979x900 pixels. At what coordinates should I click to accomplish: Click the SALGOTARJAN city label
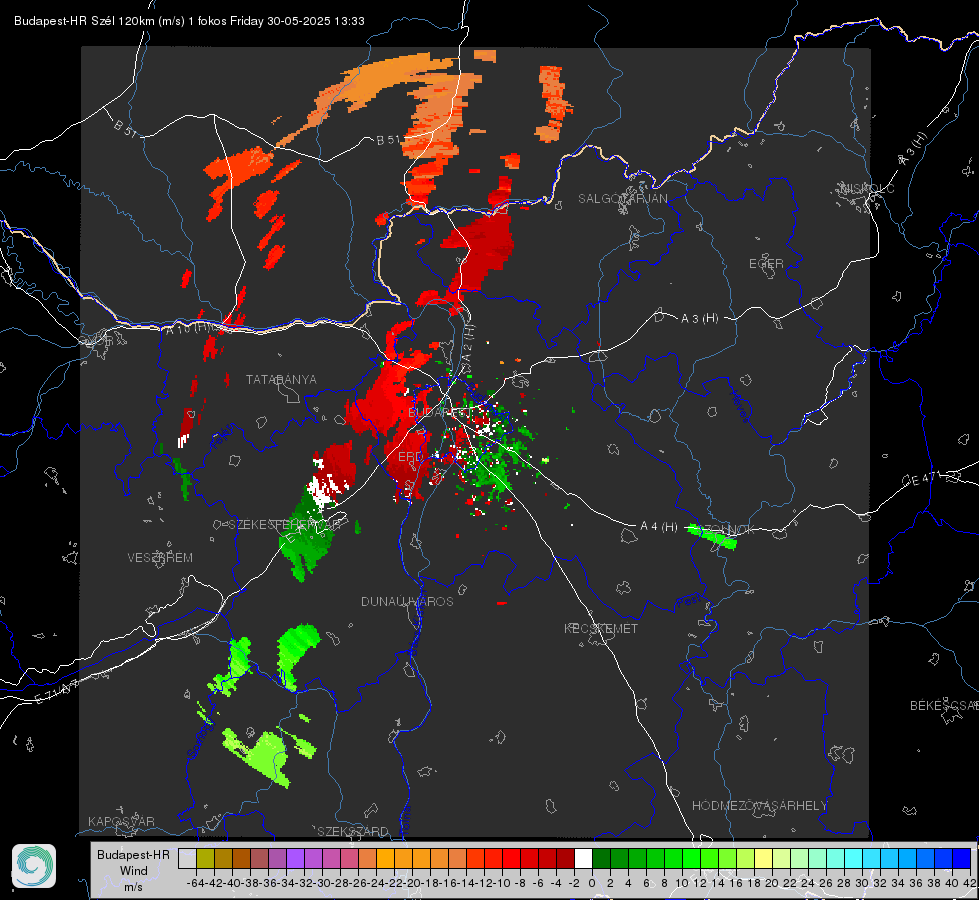[x=622, y=199]
